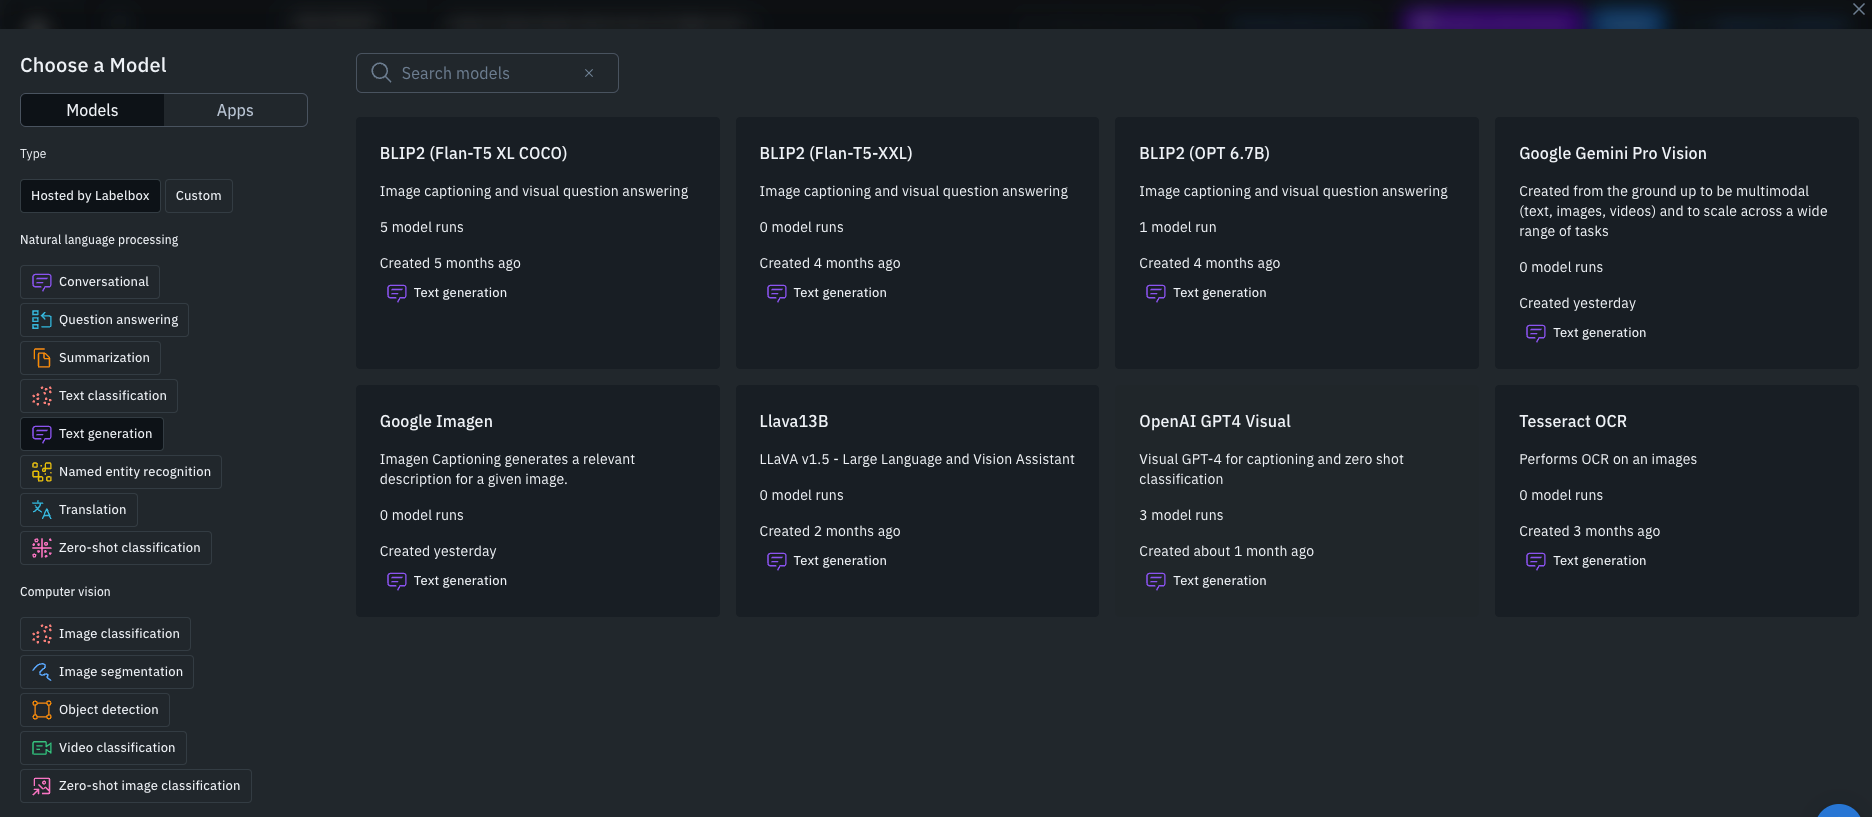Select the Google Gemini Pro Vision card
Screen dimensions: 1872x817
(x=1676, y=242)
